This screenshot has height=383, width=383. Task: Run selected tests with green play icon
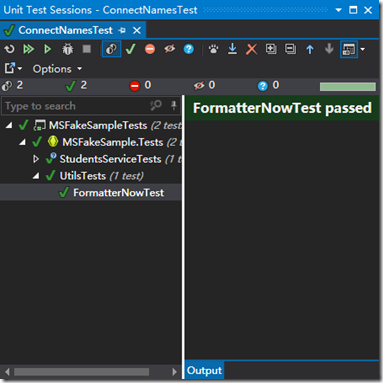pos(48,49)
